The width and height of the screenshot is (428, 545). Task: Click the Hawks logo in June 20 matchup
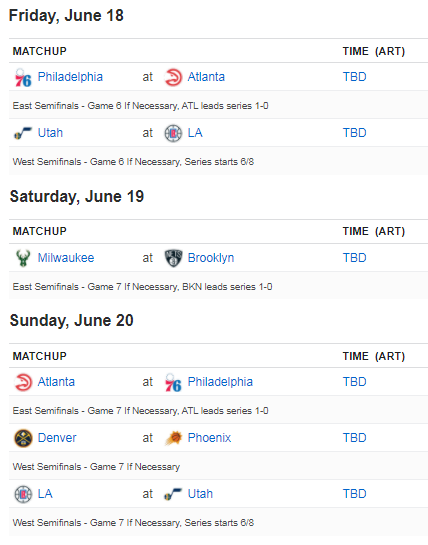coord(23,382)
